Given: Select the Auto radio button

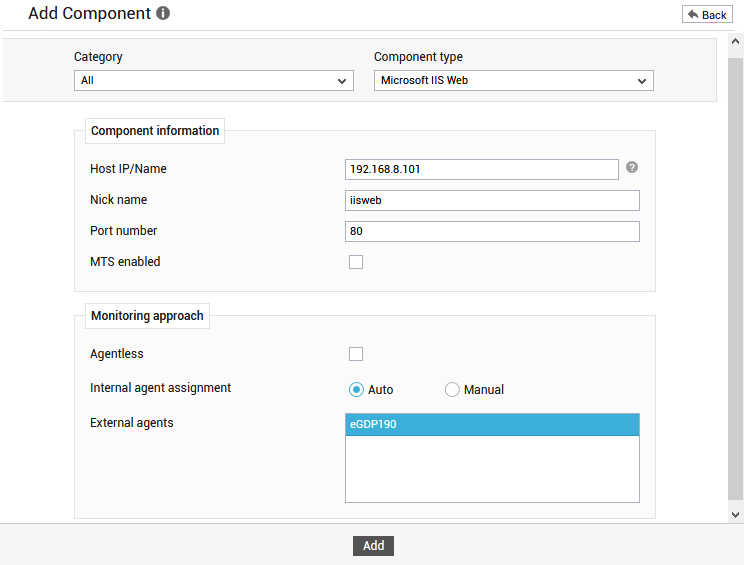Looking at the screenshot, I should click(356, 389).
